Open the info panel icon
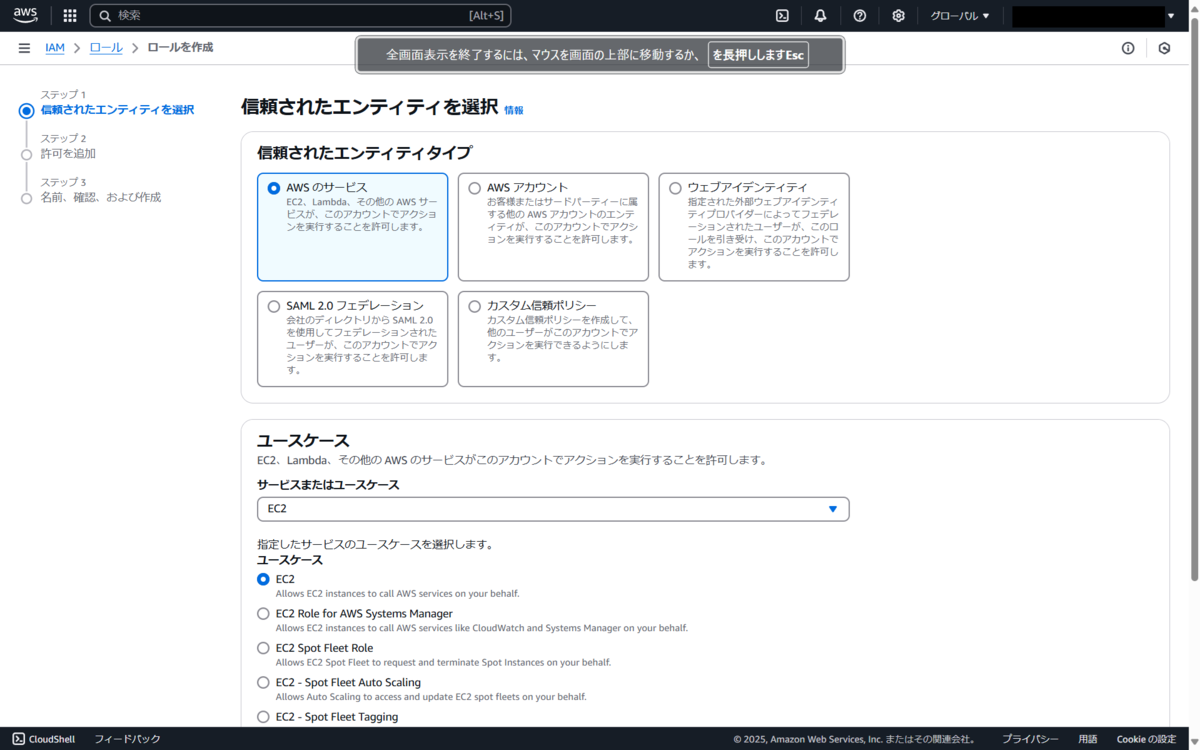This screenshot has width=1200, height=750. pyautogui.click(x=1128, y=48)
